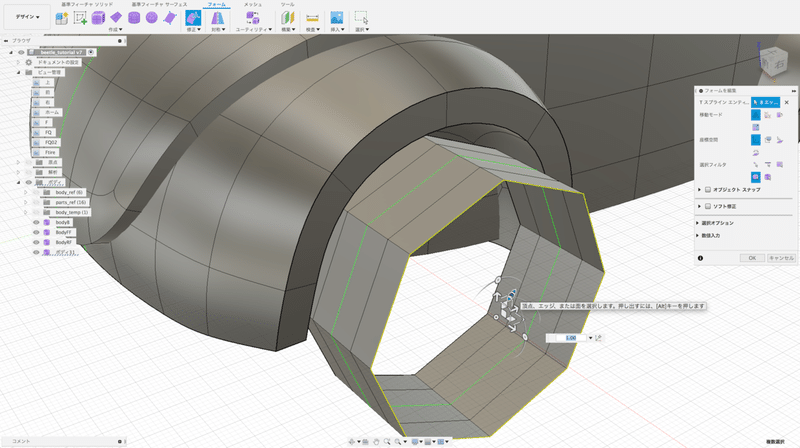The image size is (800, 448).
Task: Open the 修正 dropdown menu
Action: click(192, 30)
